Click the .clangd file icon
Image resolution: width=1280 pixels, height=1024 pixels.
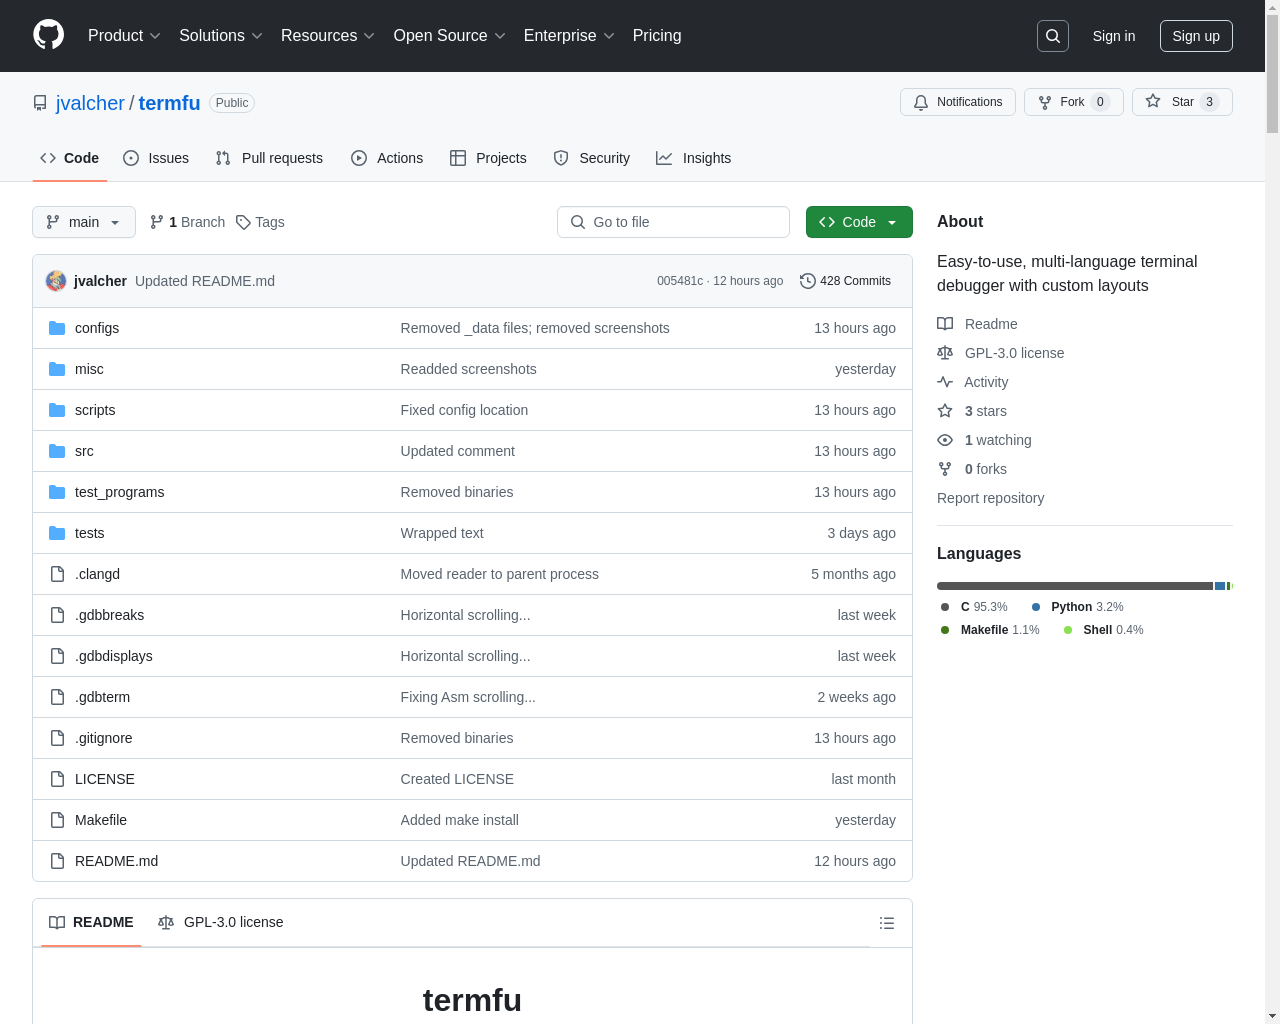pyautogui.click(x=57, y=574)
